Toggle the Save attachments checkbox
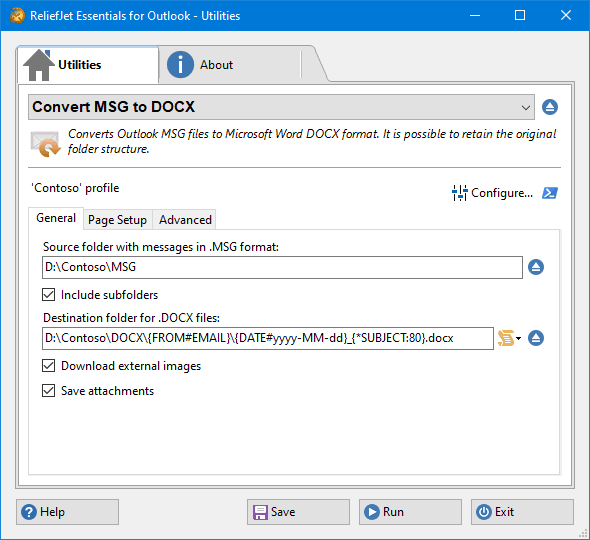The width and height of the screenshot is (590, 540). point(49,391)
